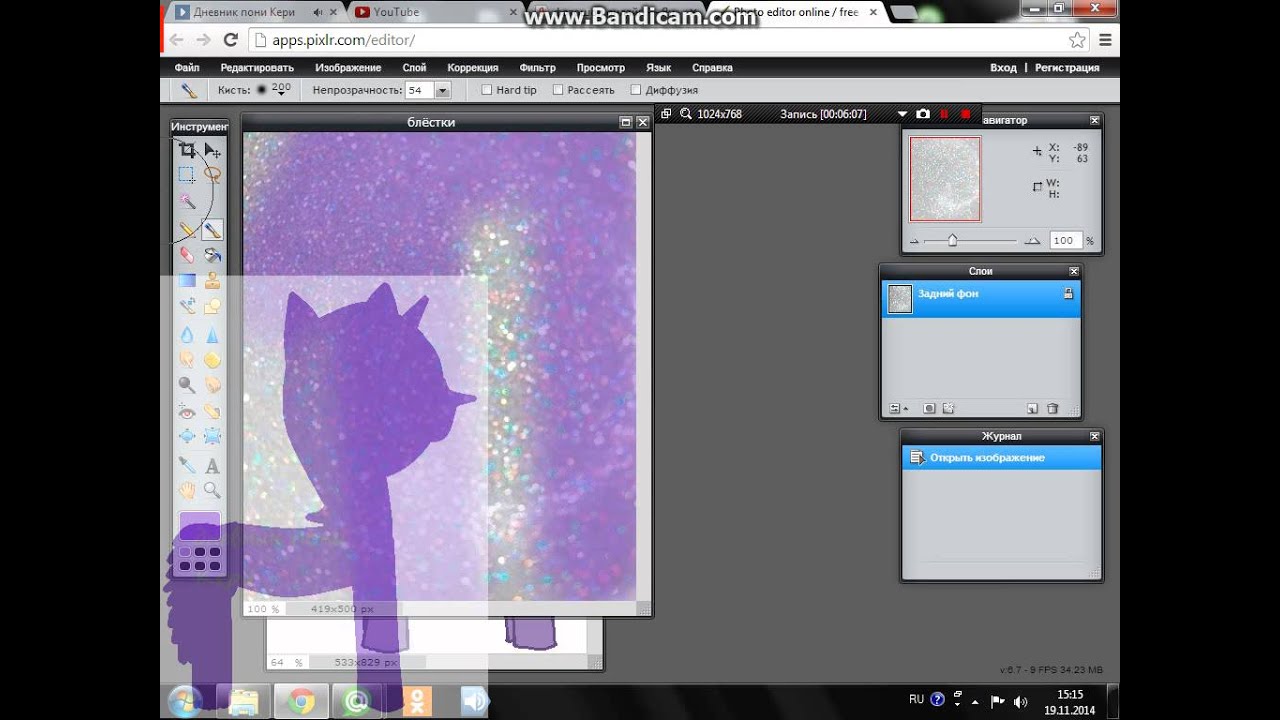Open Chrome hamburger menu
The width and height of the screenshot is (1280, 720).
[1105, 40]
